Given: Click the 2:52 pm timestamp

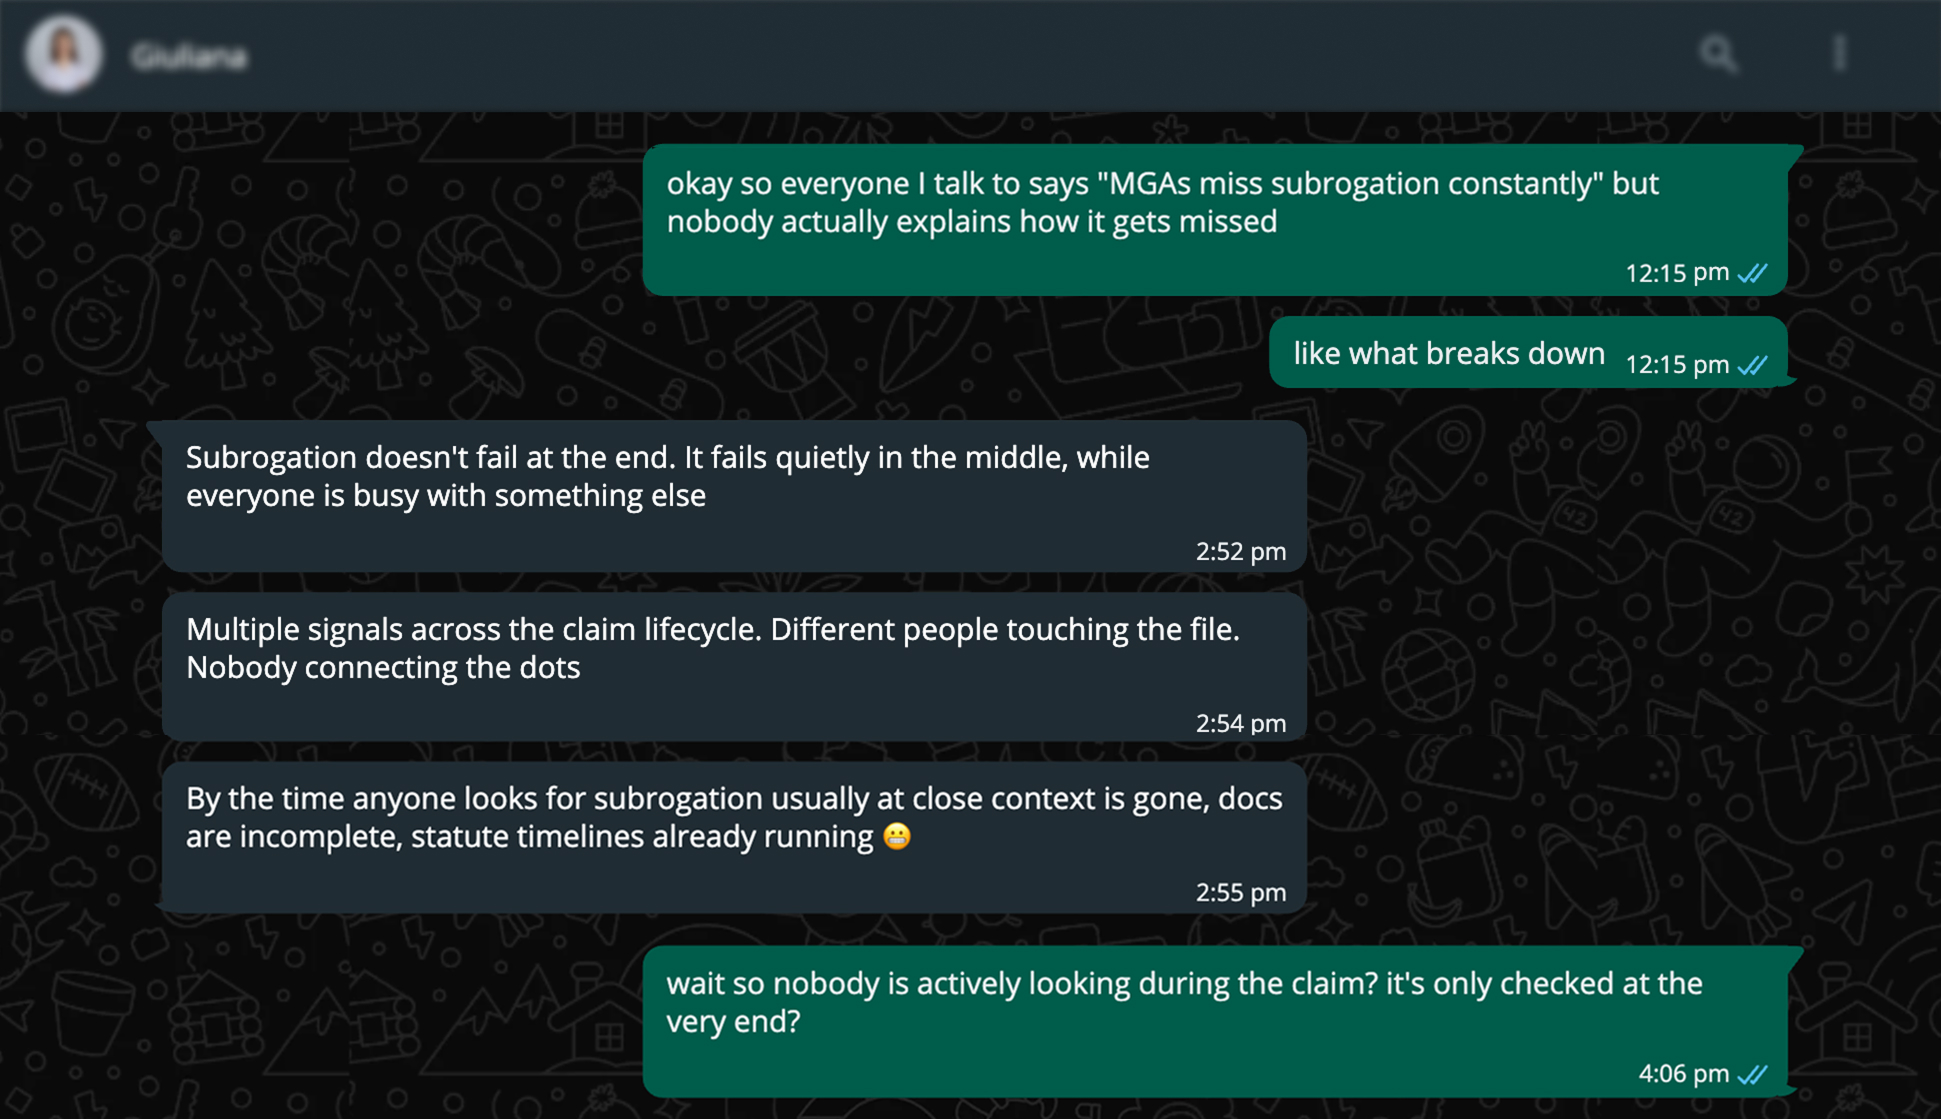Looking at the screenshot, I should click(x=1240, y=551).
